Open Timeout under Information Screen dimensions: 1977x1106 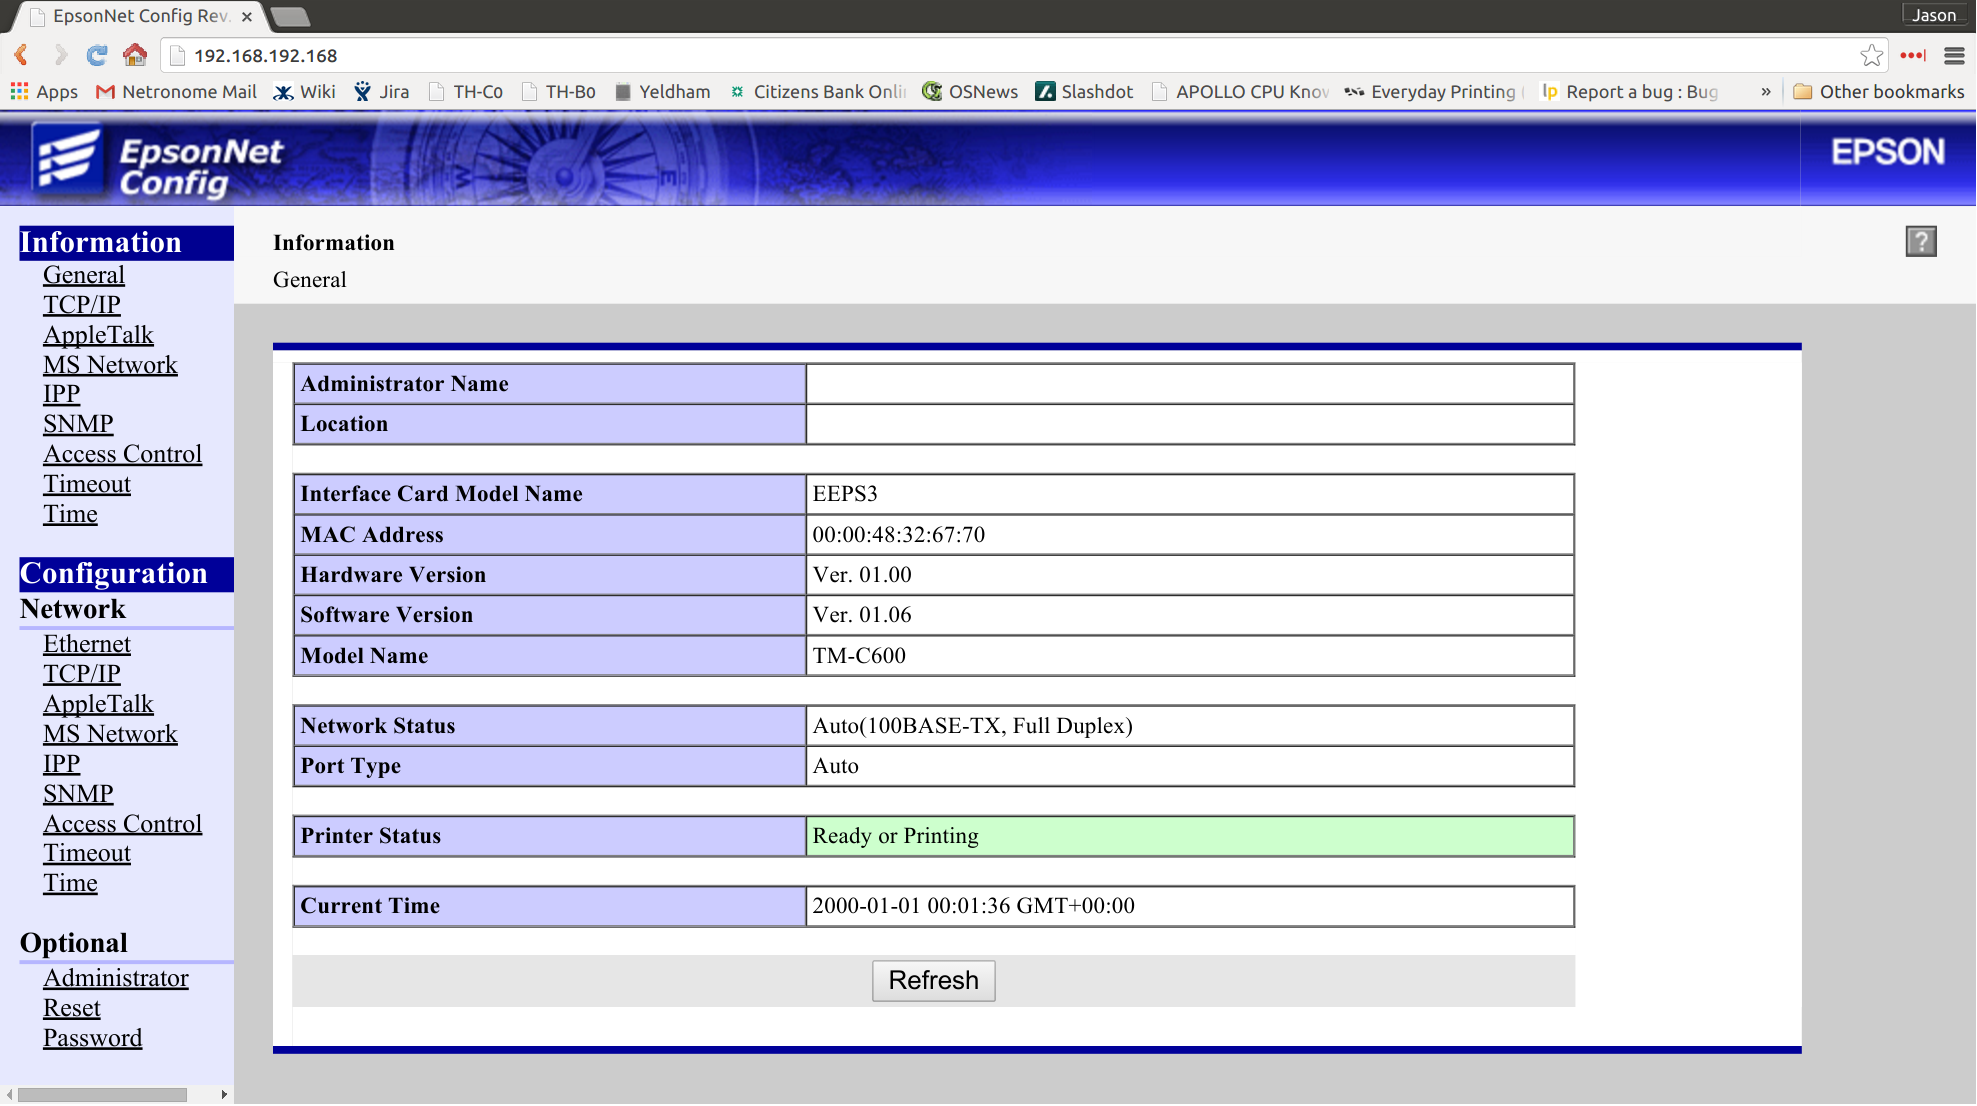(87, 483)
